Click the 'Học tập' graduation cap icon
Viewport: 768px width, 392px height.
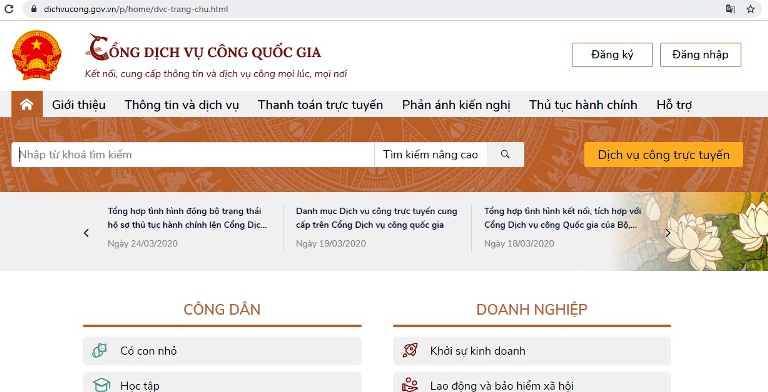(101, 385)
